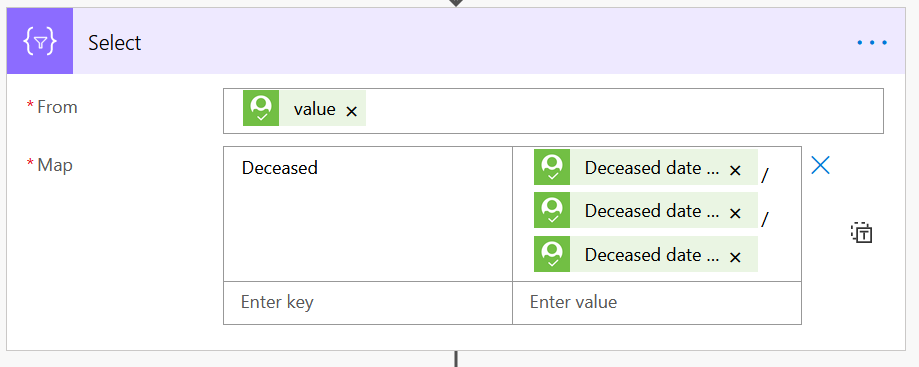
Task: Select the first Deceased date token label
Action: 652,168
